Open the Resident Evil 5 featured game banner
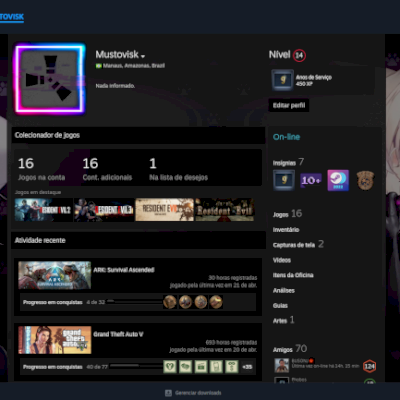This screenshot has width=400, height=400. pyautogui.click(x=164, y=210)
